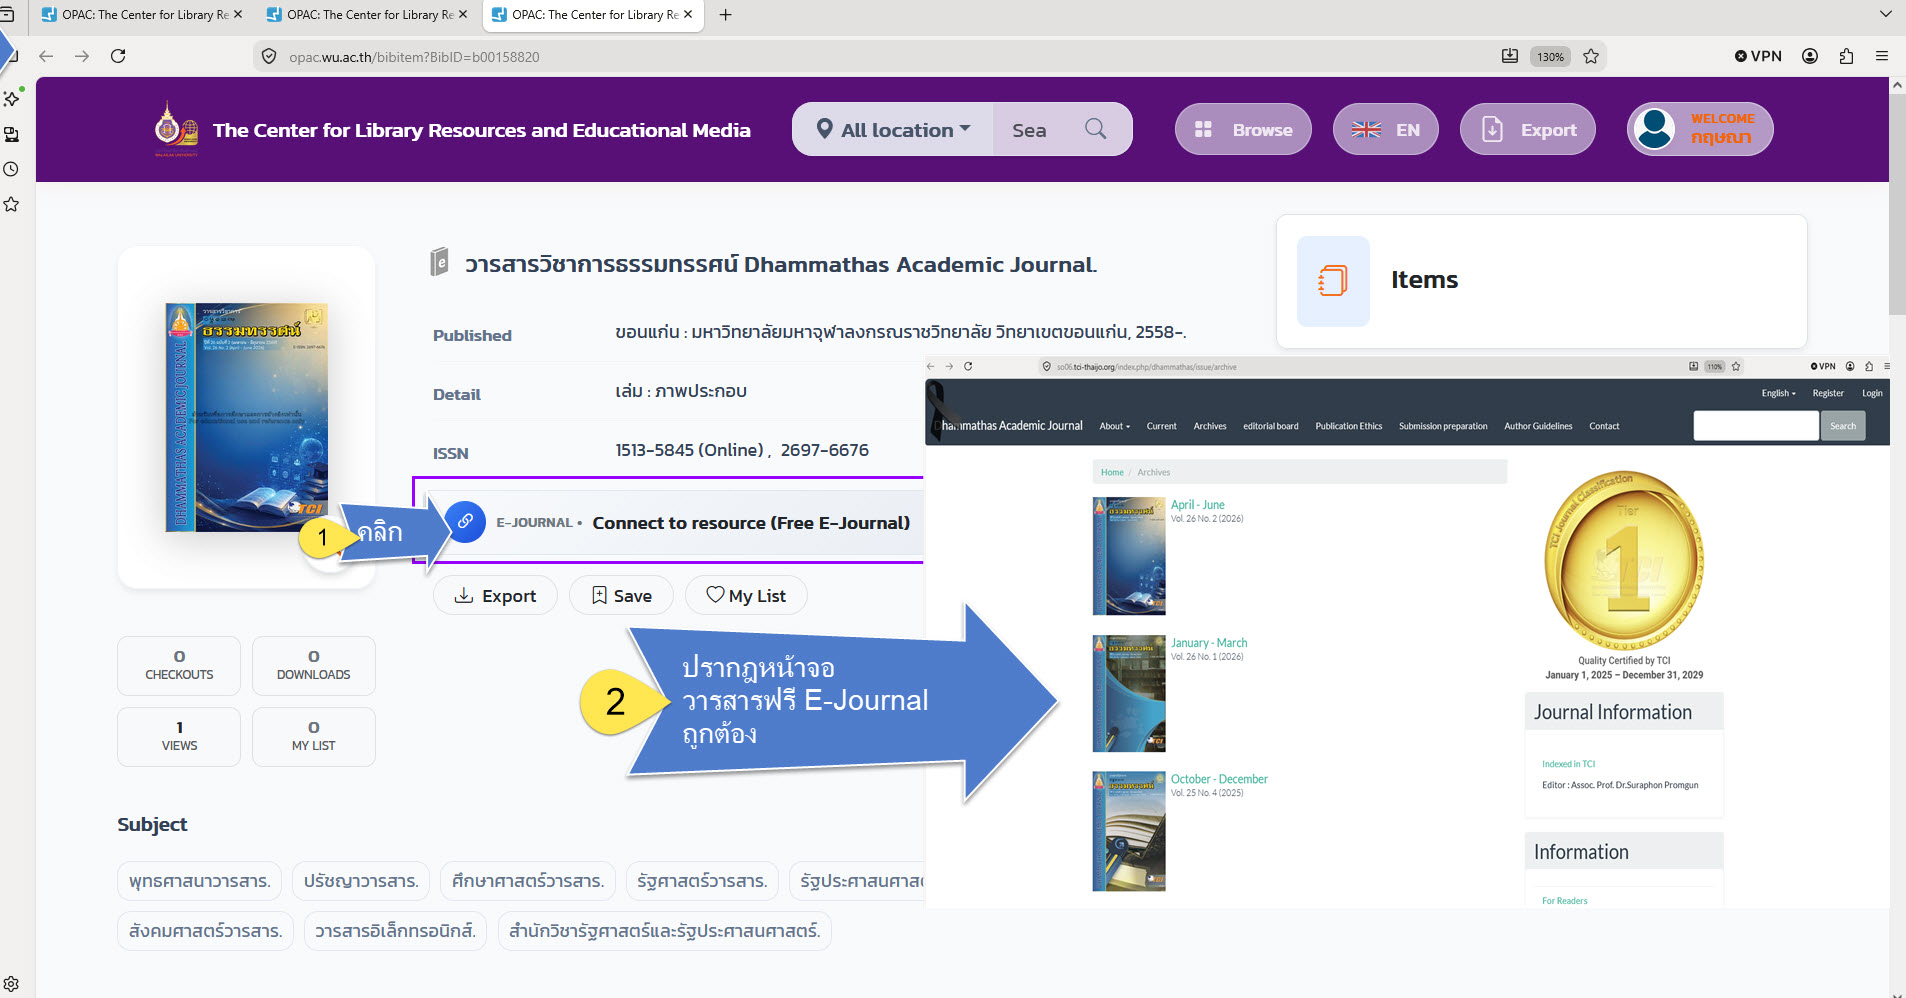Open the journal cover thumbnail

[x=246, y=417]
